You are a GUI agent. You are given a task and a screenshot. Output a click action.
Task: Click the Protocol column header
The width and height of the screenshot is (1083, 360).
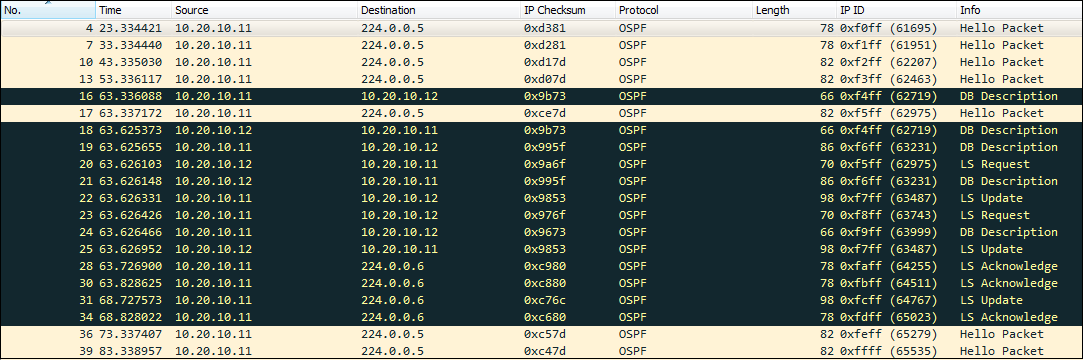point(683,10)
